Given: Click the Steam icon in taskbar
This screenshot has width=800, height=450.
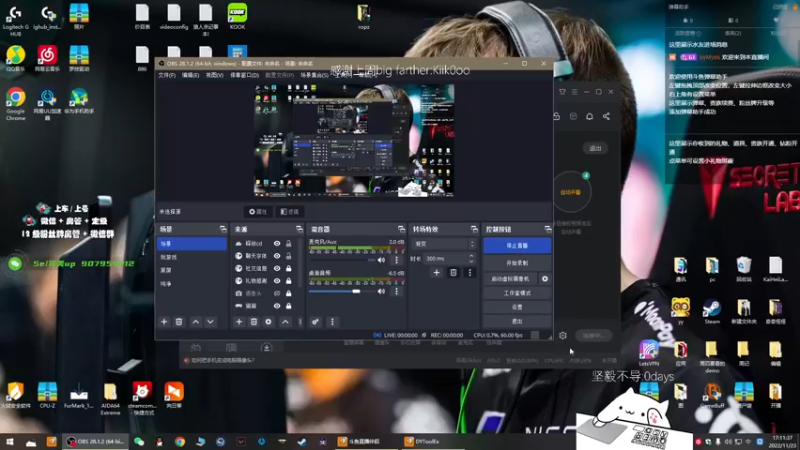Looking at the screenshot, I should pos(302,442).
